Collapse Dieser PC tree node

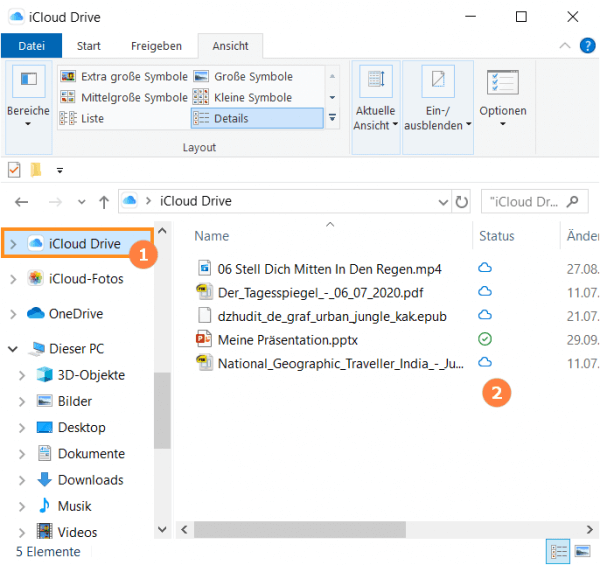point(13,349)
